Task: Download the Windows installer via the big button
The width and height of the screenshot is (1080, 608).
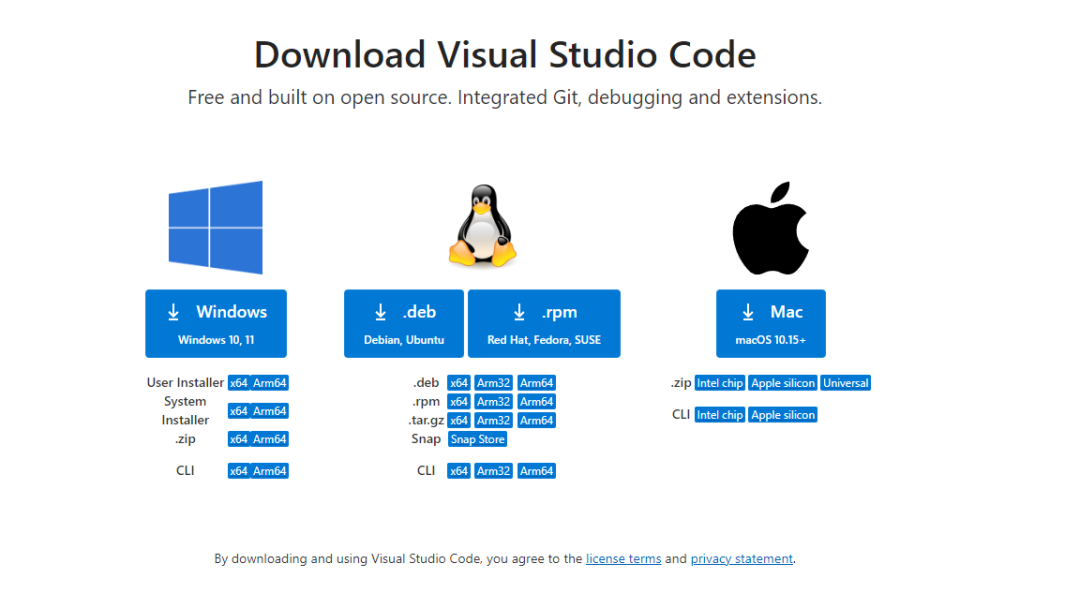Action: pos(216,324)
